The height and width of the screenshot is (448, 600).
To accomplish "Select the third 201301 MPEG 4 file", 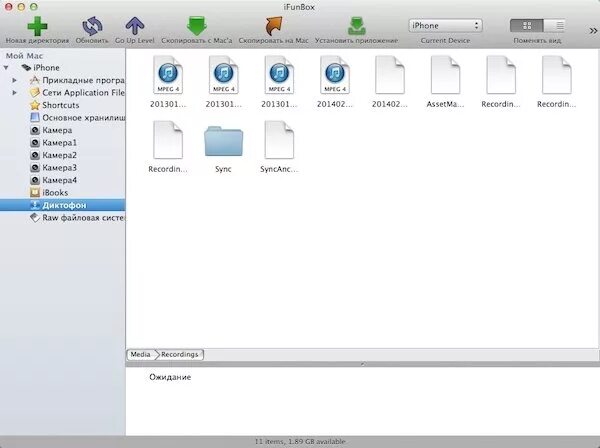I will tap(279, 82).
